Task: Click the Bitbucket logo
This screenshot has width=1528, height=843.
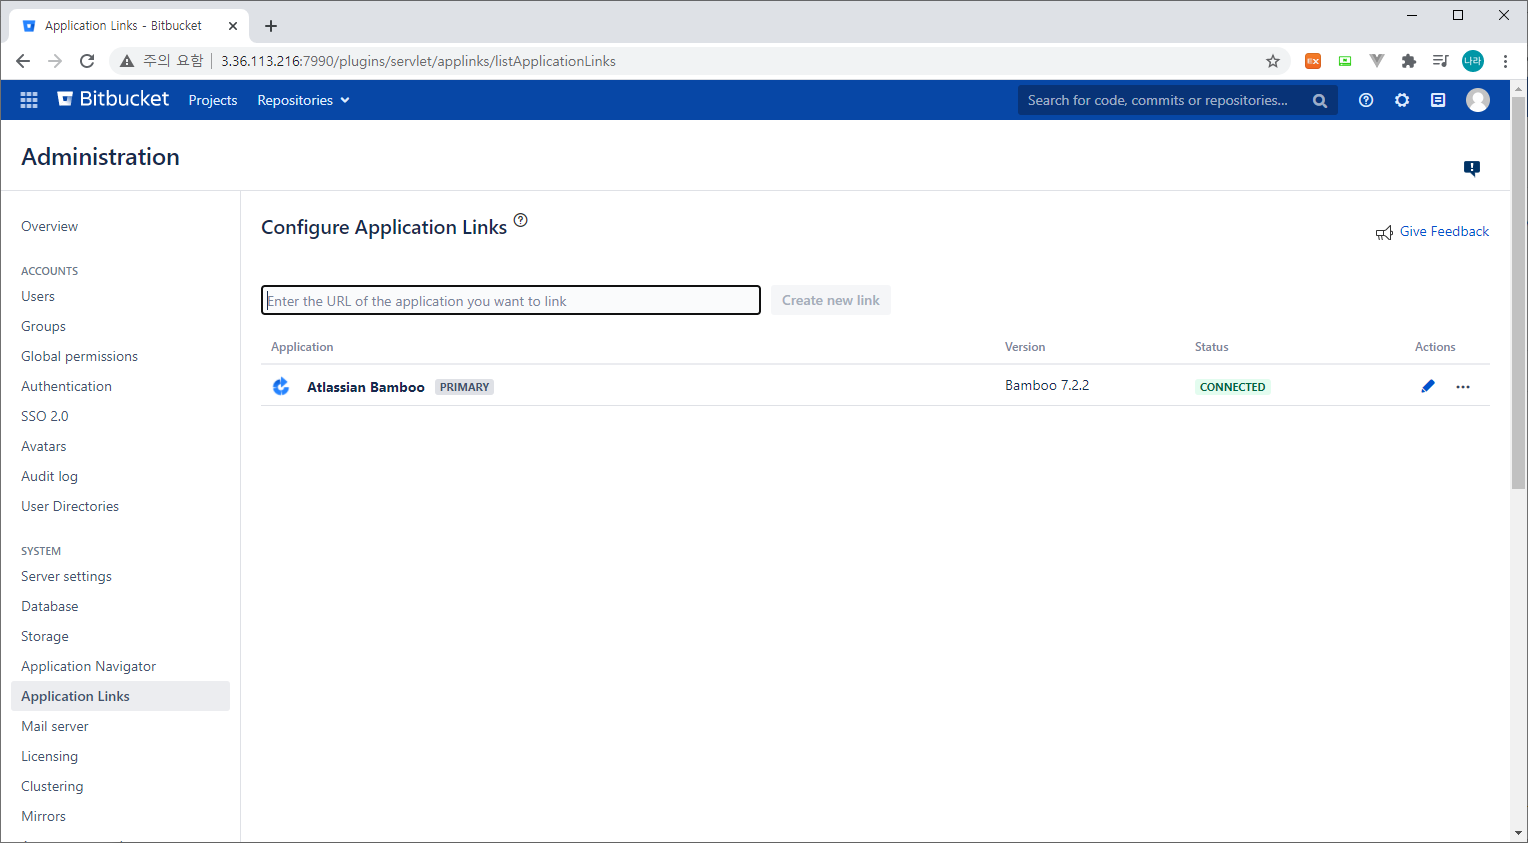Action: click(112, 99)
